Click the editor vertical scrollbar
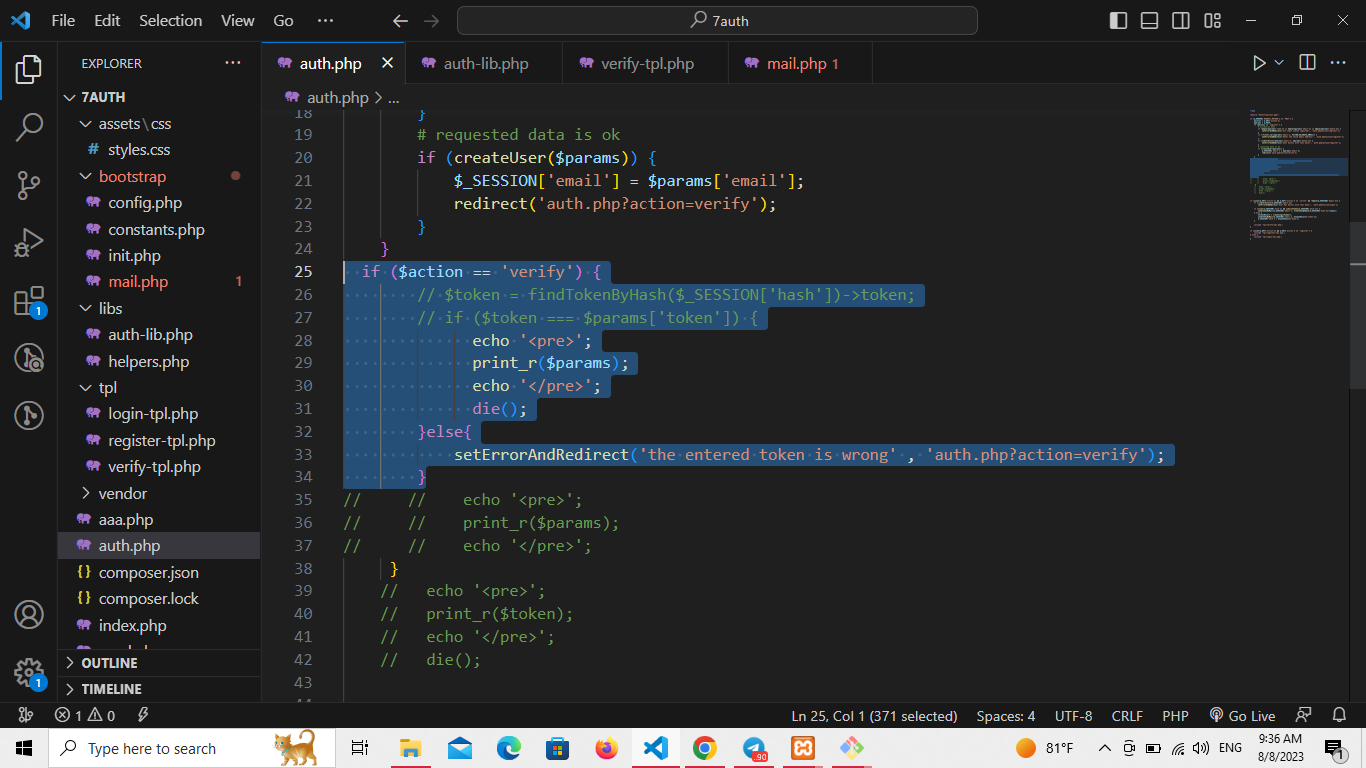Image resolution: width=1366 pixels, height=768 pixels. pos(1357,305)
